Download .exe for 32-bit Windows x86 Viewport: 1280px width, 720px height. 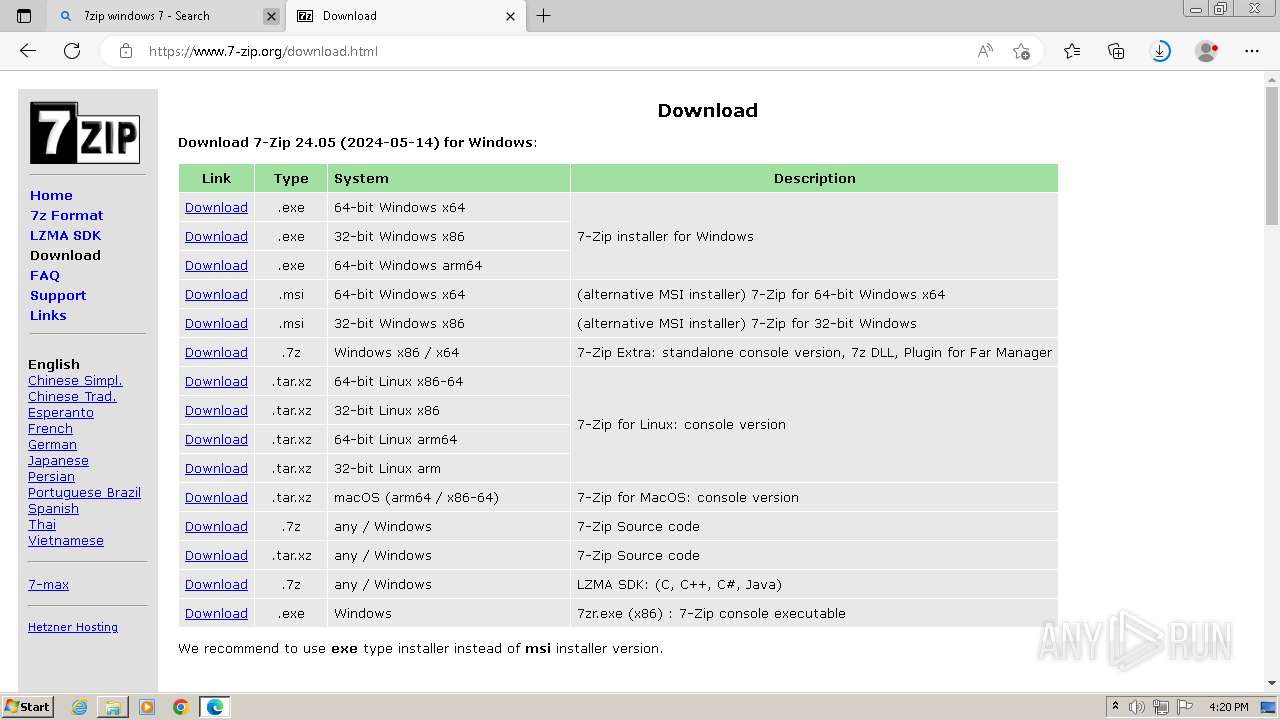pos(216,236)
